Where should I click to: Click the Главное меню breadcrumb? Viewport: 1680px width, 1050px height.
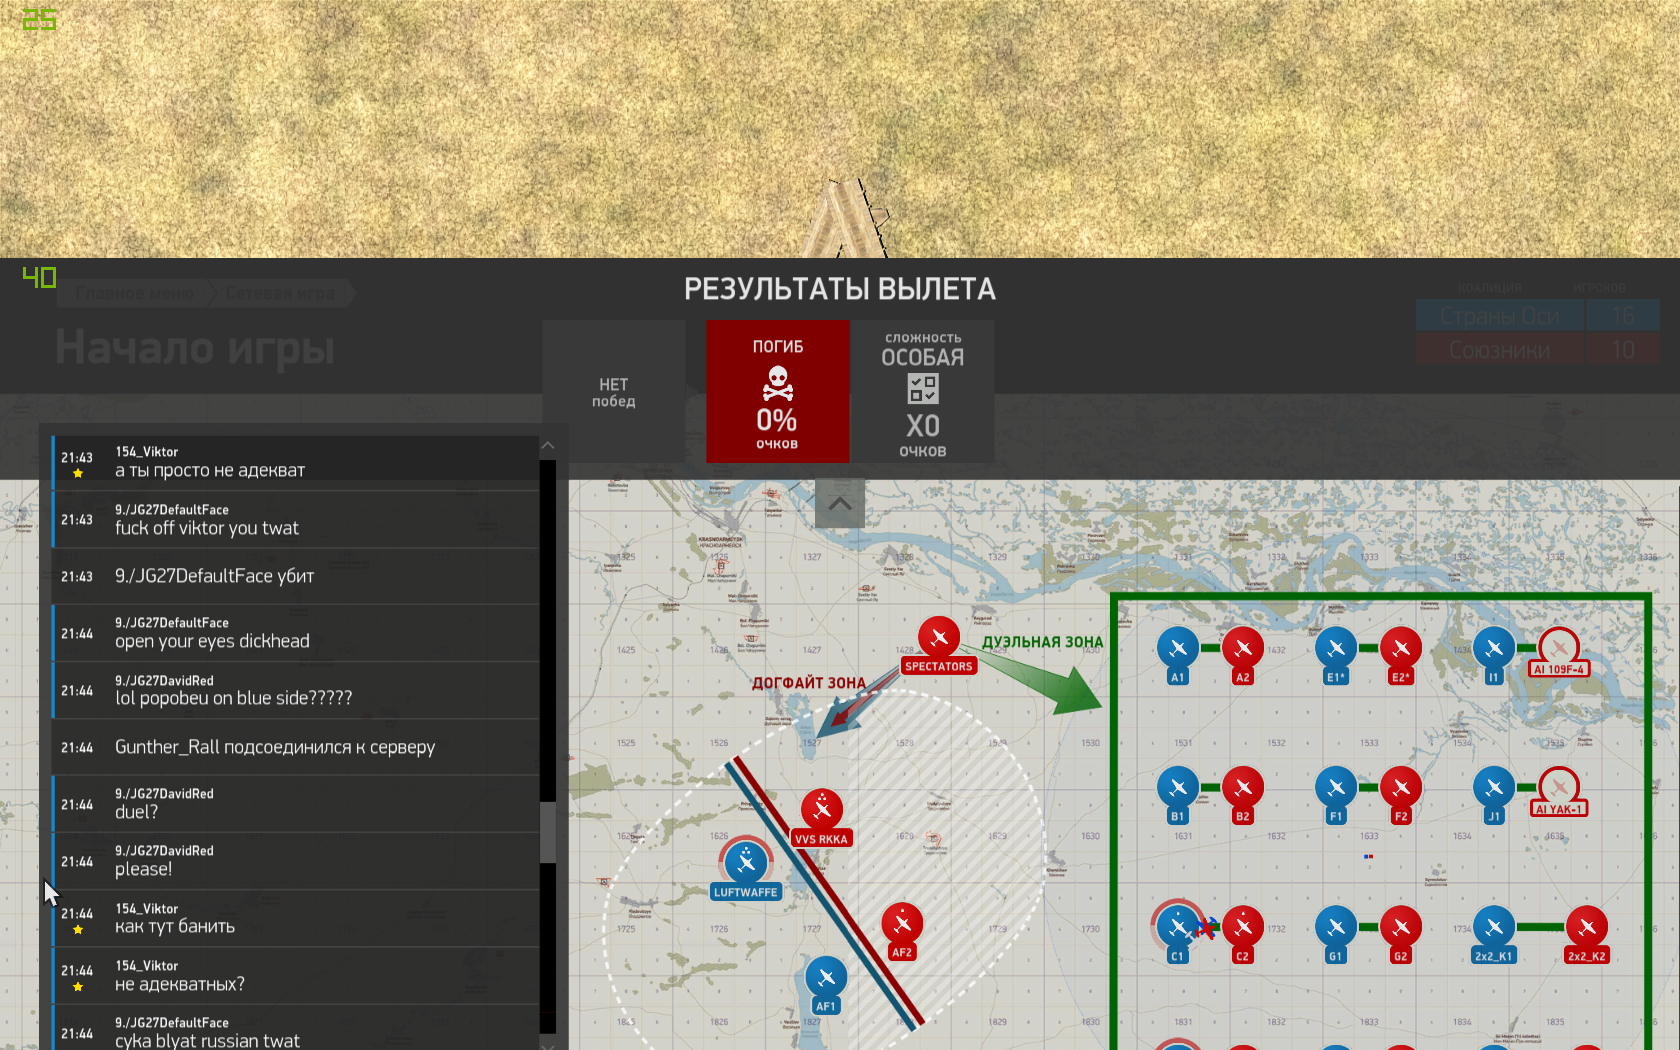click(x=135, y=293)
